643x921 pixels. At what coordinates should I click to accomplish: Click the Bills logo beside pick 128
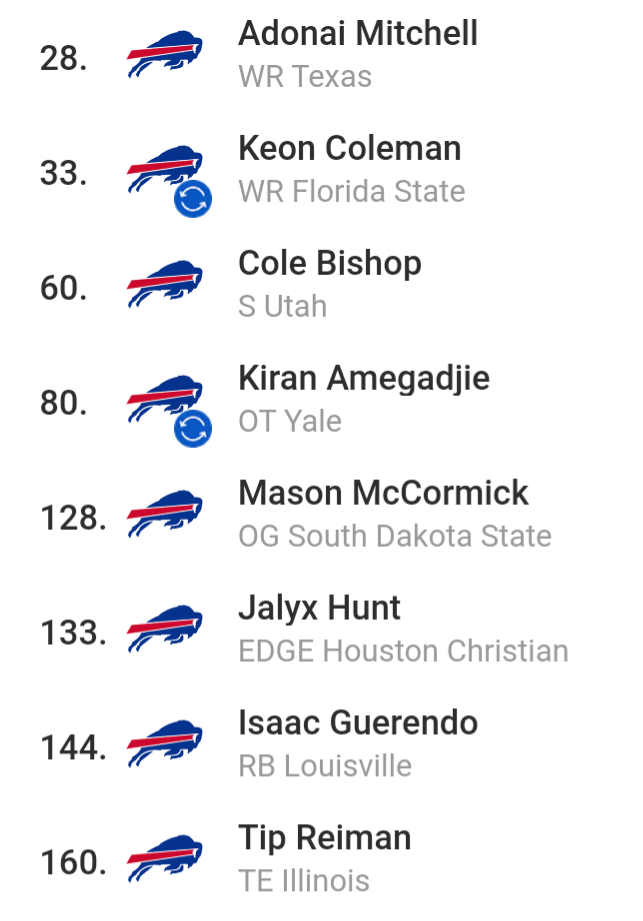[x=165, y=514]
